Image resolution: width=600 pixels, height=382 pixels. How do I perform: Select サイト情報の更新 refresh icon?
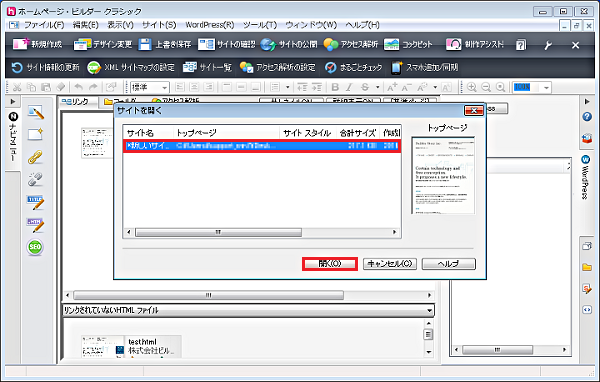click(x=17, y=67)
